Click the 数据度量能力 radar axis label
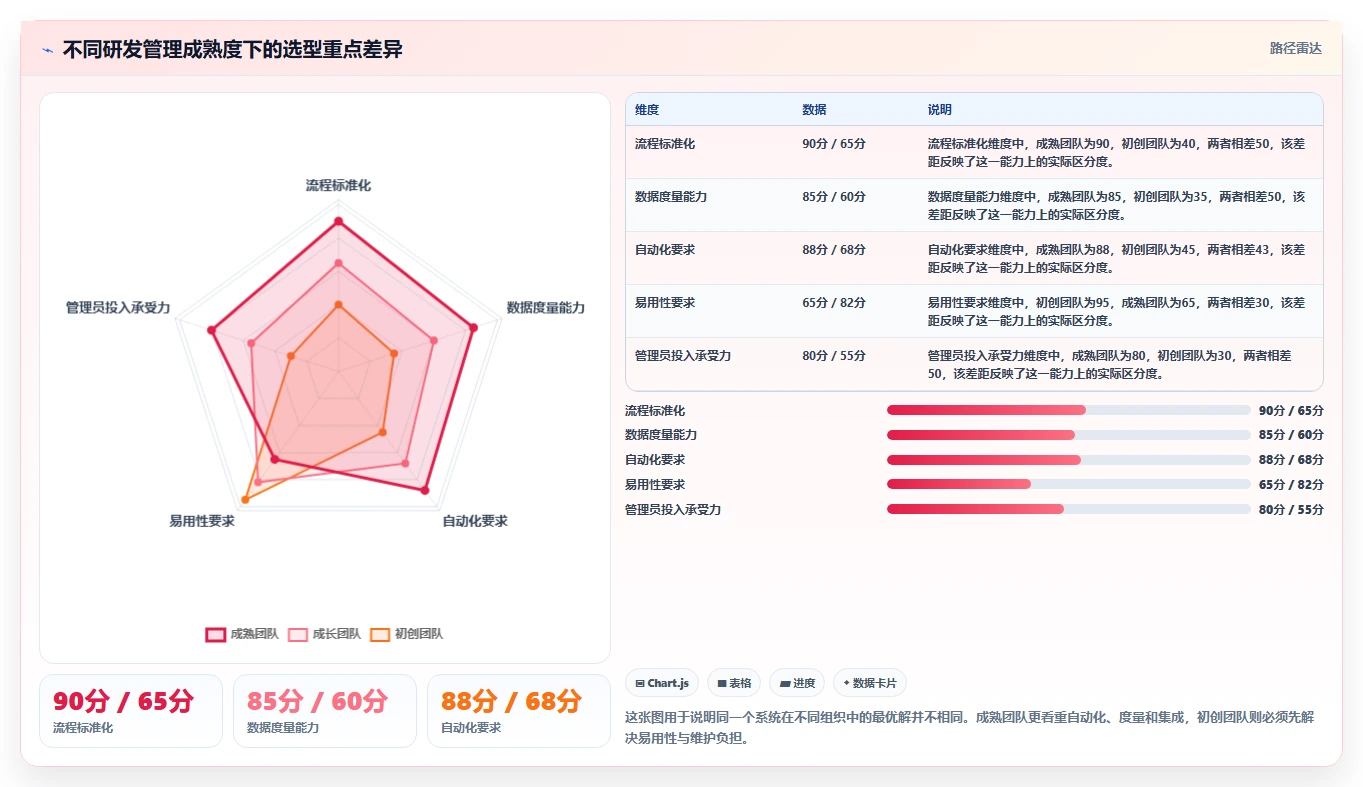Image resolution: width=1363 pixels, height=787 pixels. [x=546, y=308]
